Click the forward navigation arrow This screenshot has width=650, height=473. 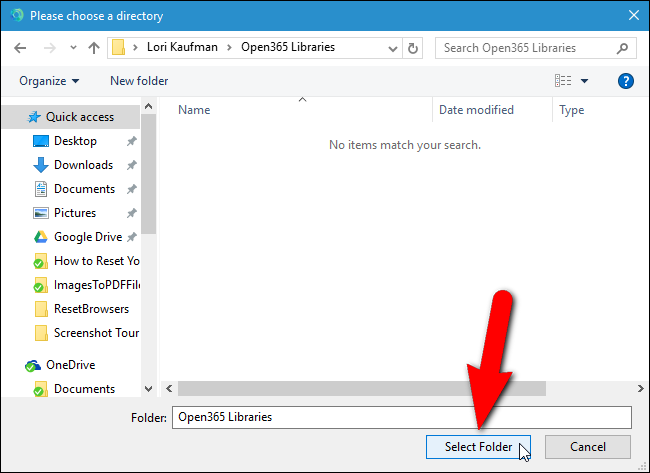pos(50,48)
